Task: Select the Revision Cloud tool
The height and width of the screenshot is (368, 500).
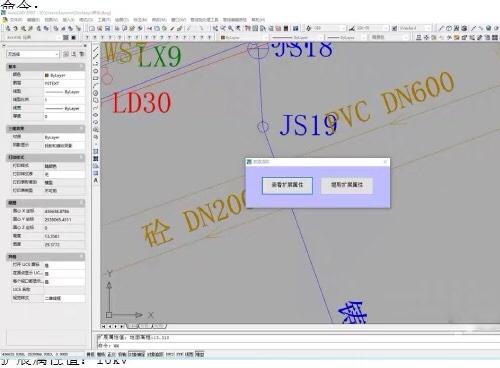Action: 96,100
